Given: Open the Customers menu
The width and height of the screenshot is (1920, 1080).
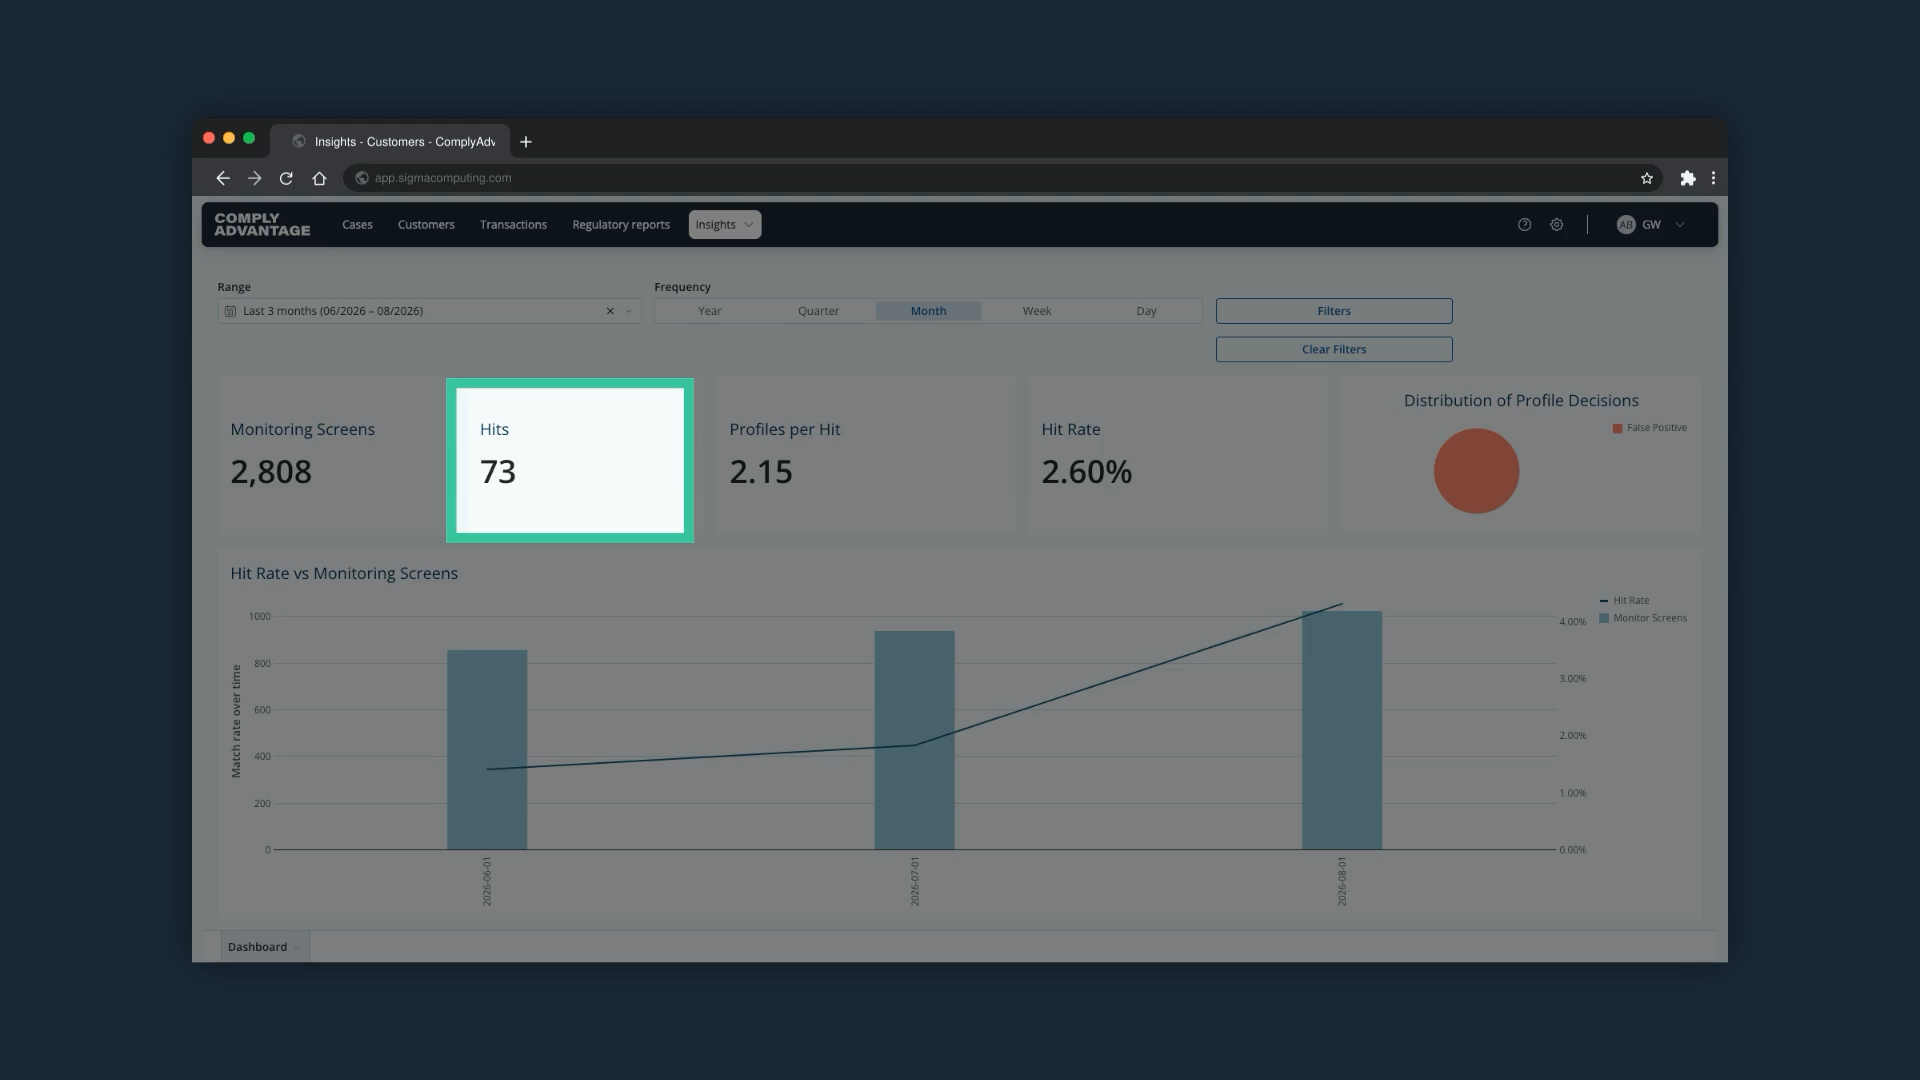Looking at the screenshot, I should click(x=426, y=225).
